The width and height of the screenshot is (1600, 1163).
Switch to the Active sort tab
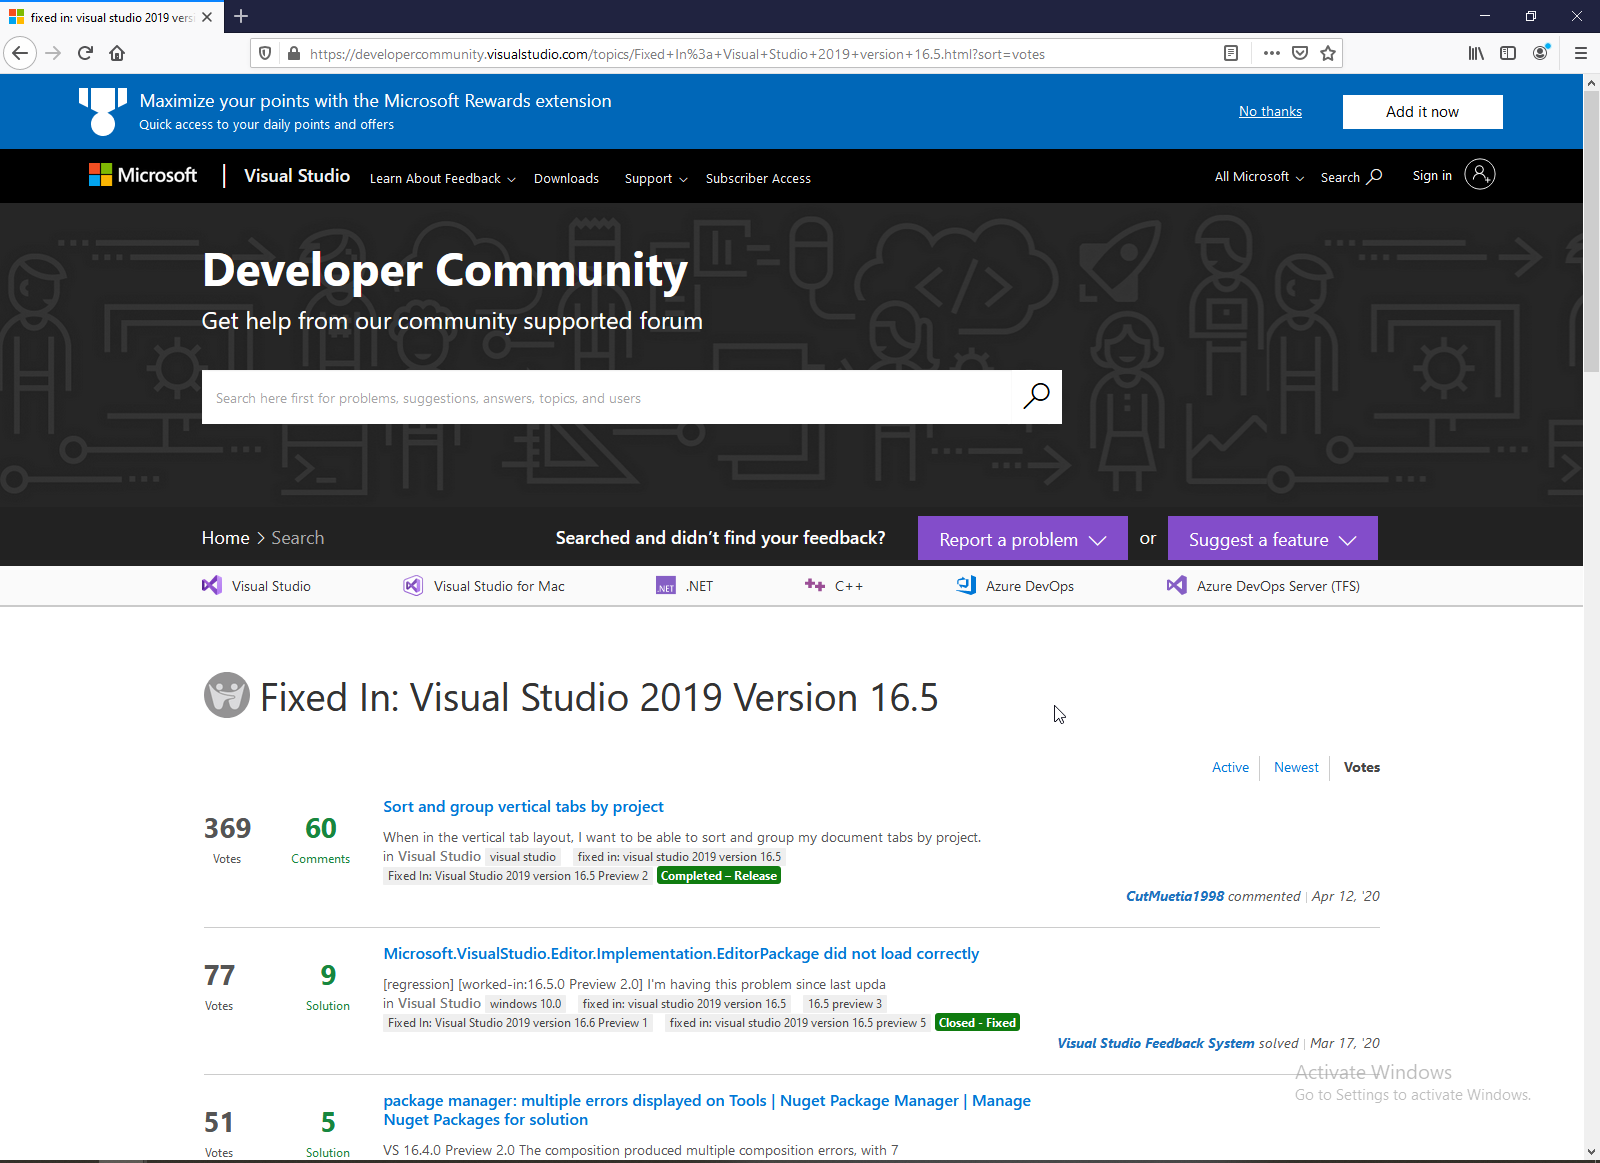click(1230, 767)
